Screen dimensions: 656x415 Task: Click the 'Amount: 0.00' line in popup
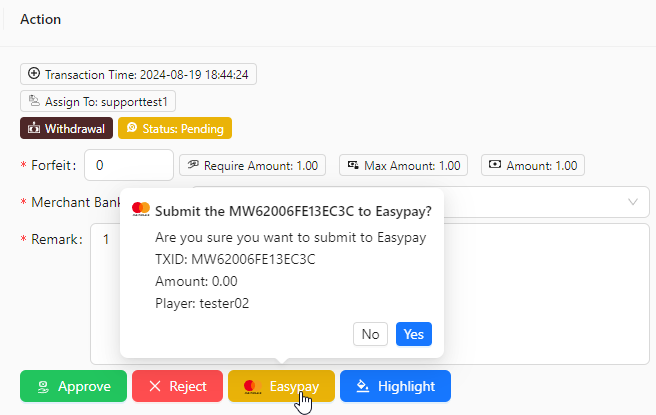(196, 281)
